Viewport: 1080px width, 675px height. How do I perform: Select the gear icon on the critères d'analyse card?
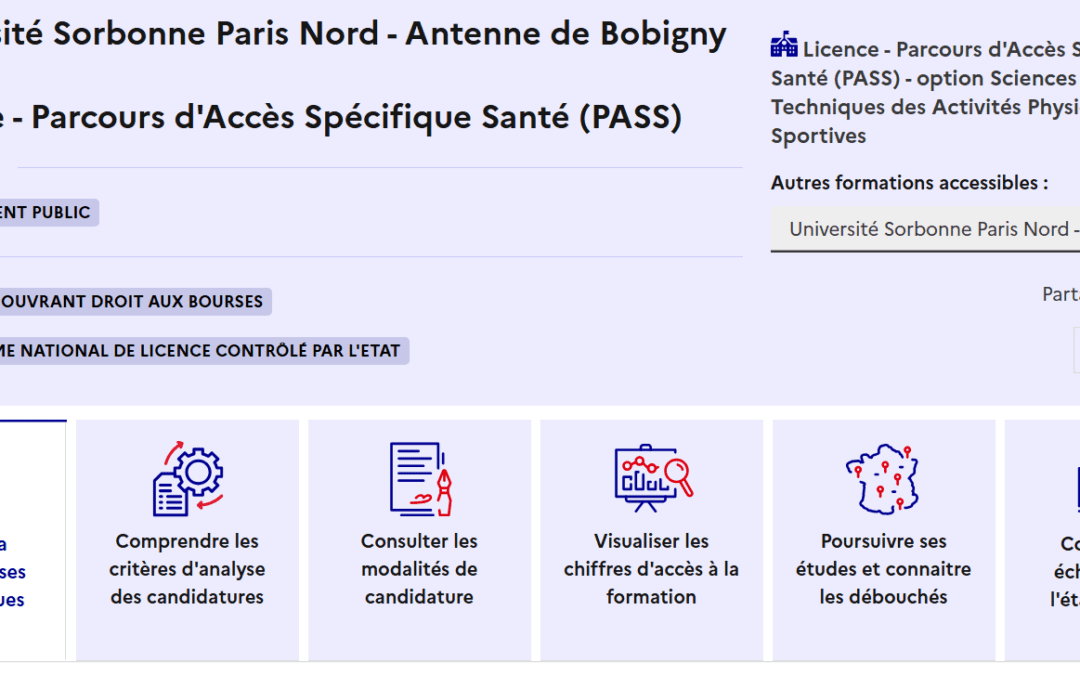click(196, 474)
